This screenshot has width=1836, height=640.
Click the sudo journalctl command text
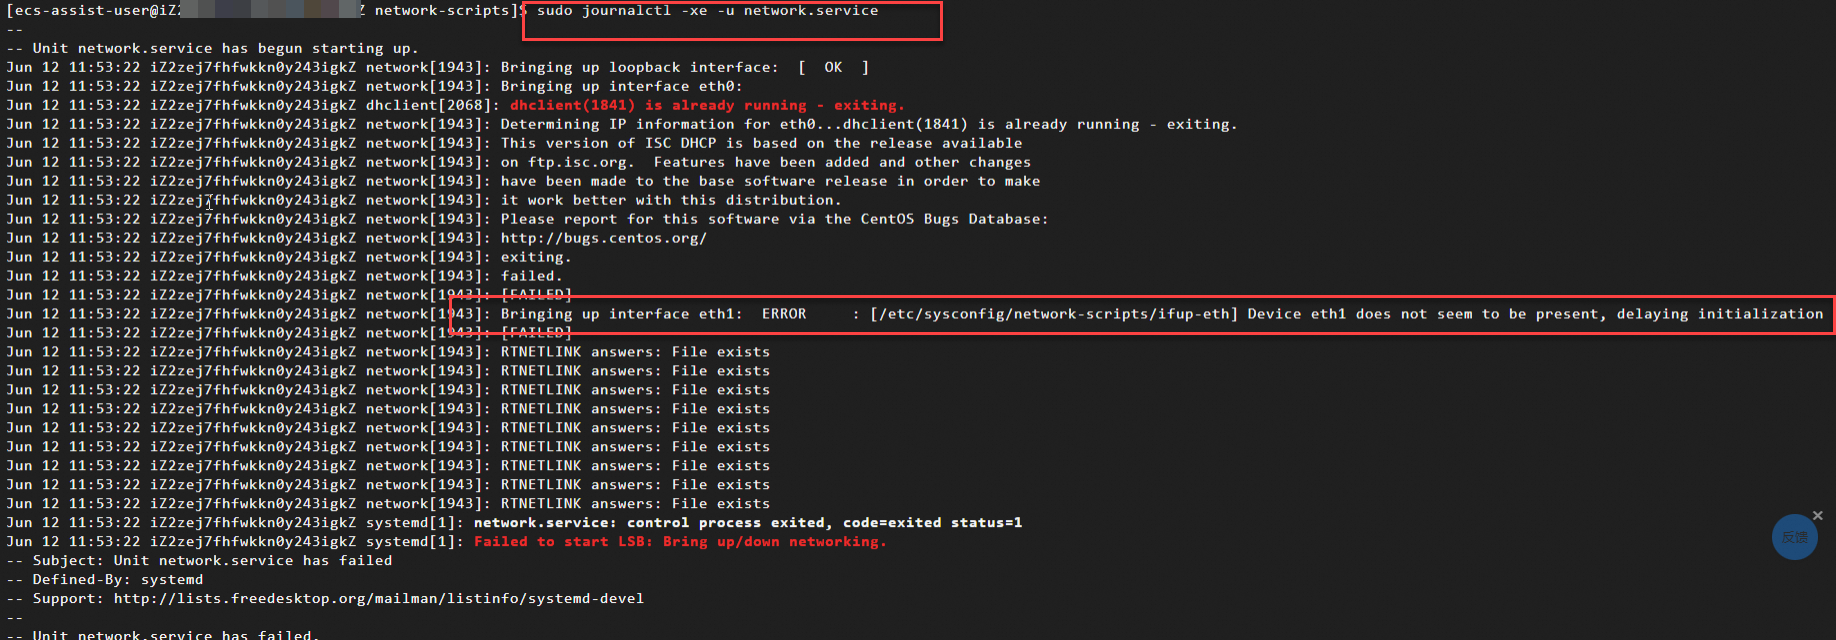pos(707,10)
